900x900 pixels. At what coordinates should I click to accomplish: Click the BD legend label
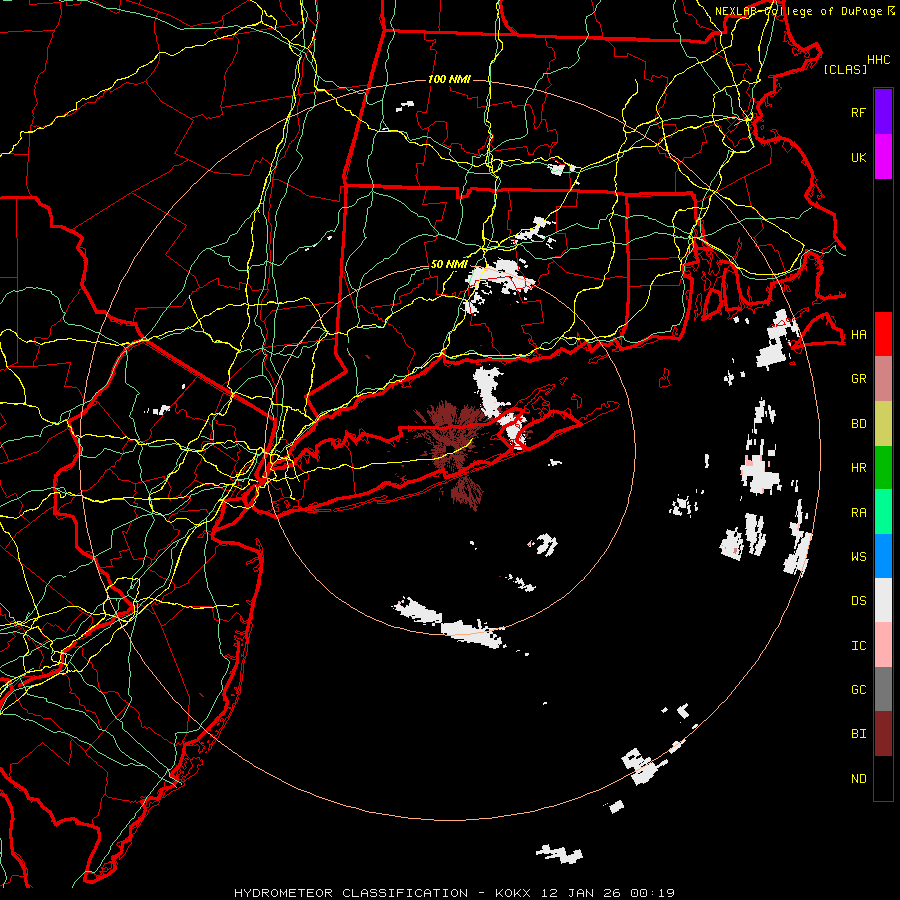coord(858,424)
